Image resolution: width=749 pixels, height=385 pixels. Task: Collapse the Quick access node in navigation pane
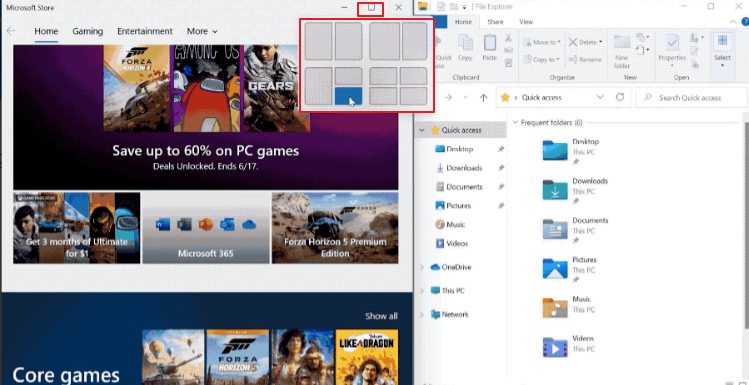(422, 130)
